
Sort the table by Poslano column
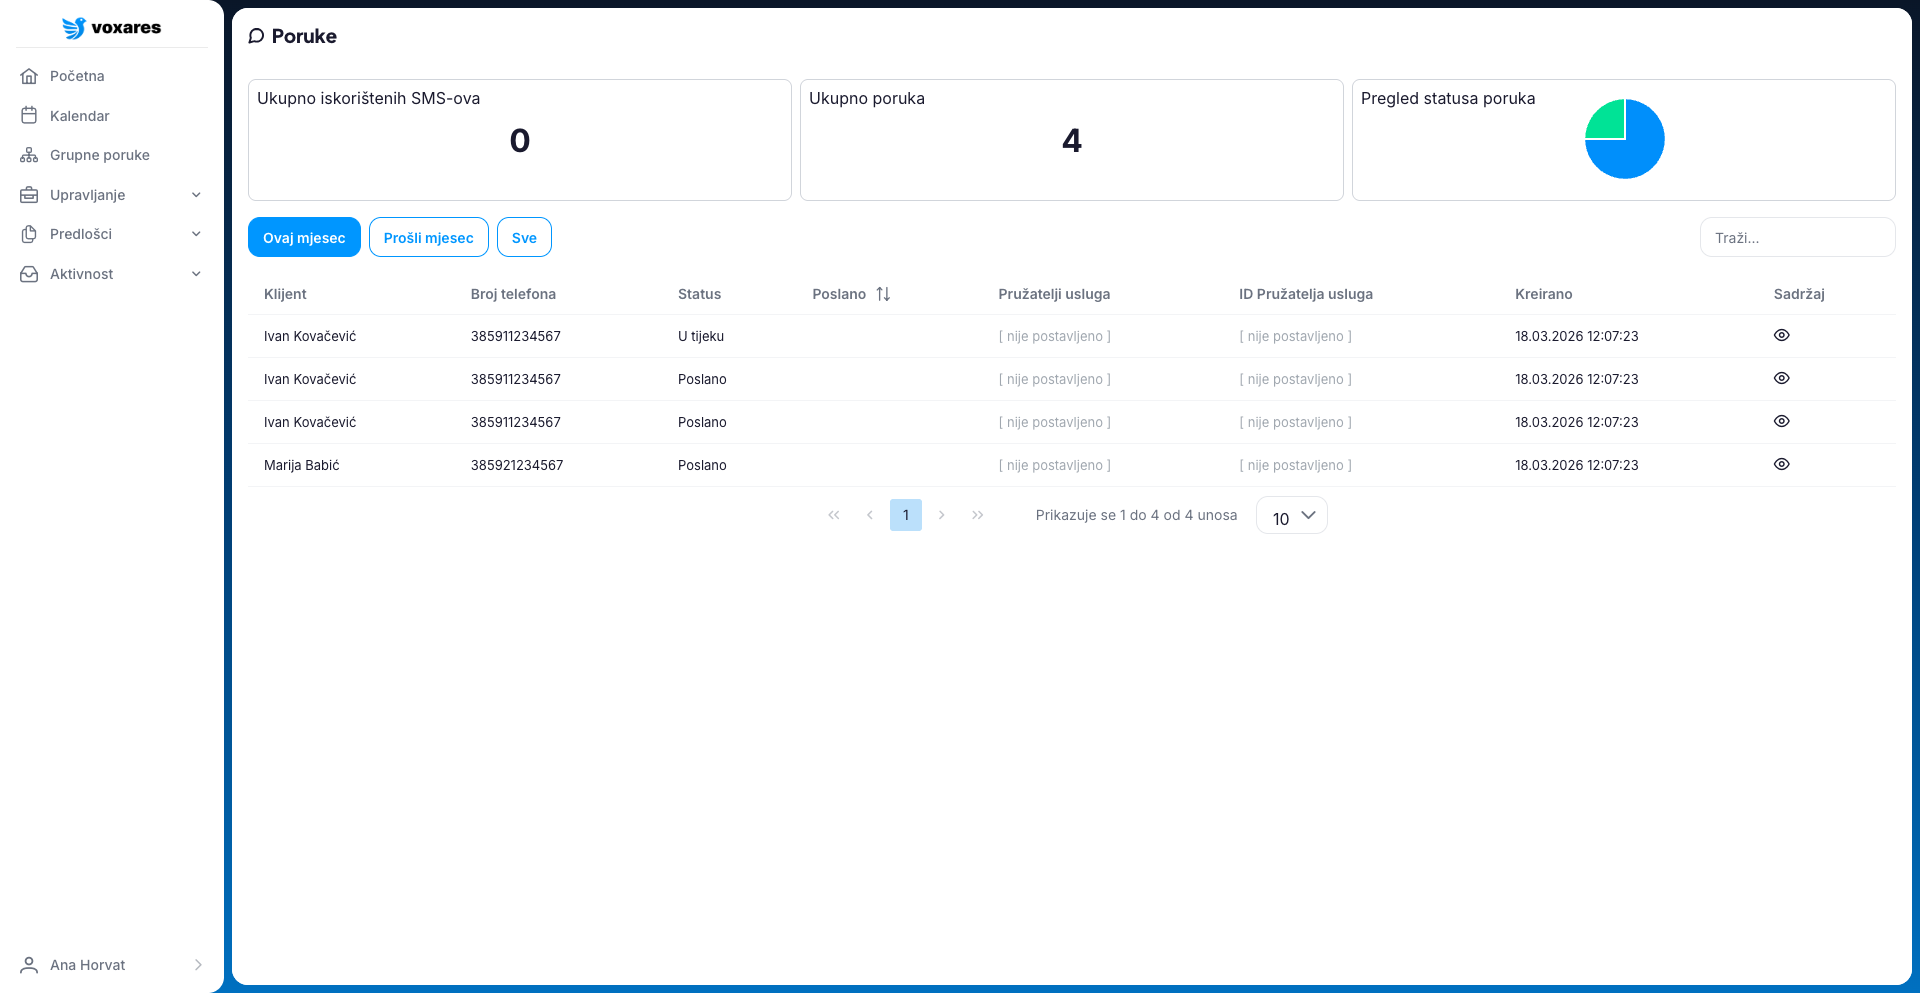[x=883, y=294]
